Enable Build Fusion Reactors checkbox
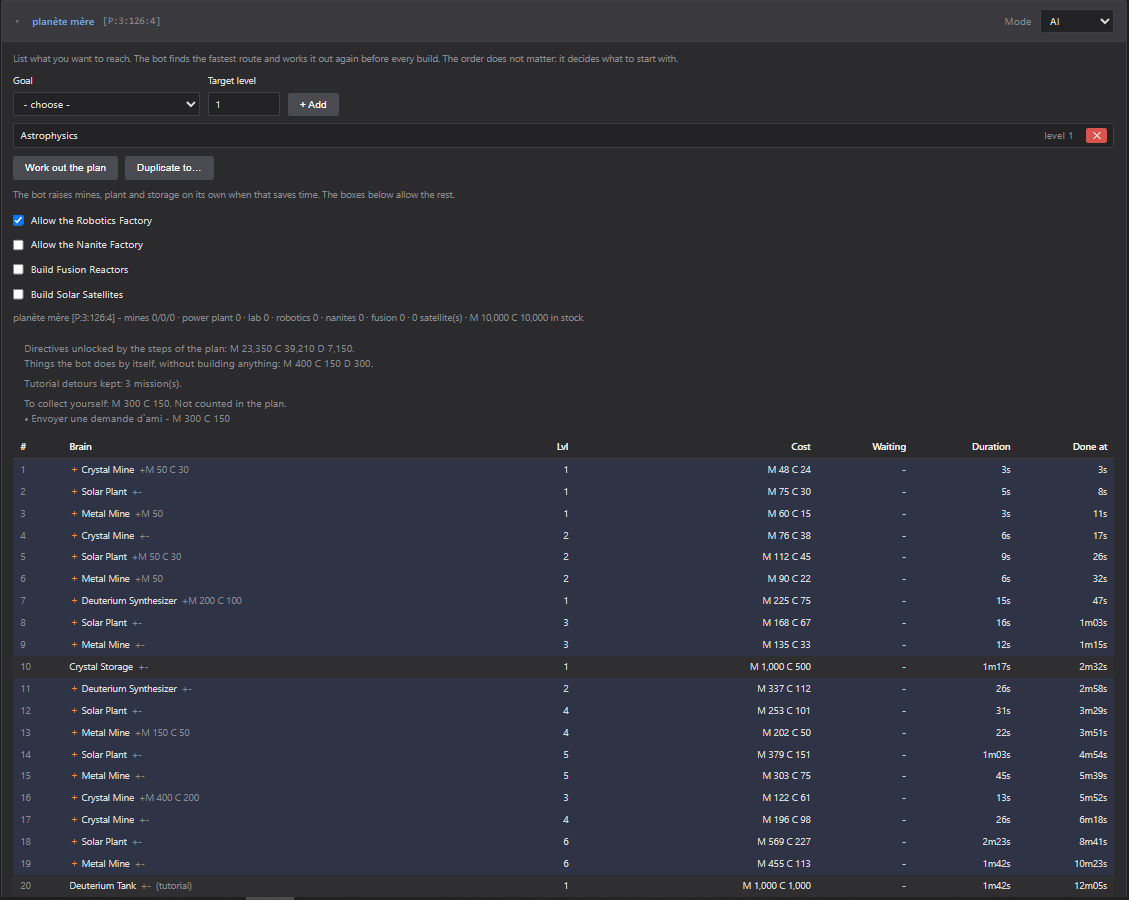 pos(19,269)
